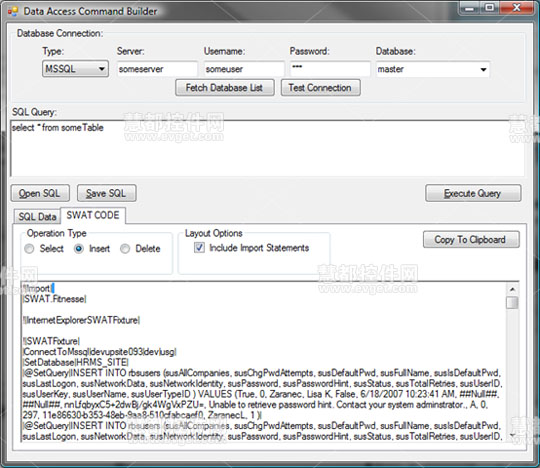Choose the Delete operation type
Viewport: 540px width, 468px height.
point(125,249)
